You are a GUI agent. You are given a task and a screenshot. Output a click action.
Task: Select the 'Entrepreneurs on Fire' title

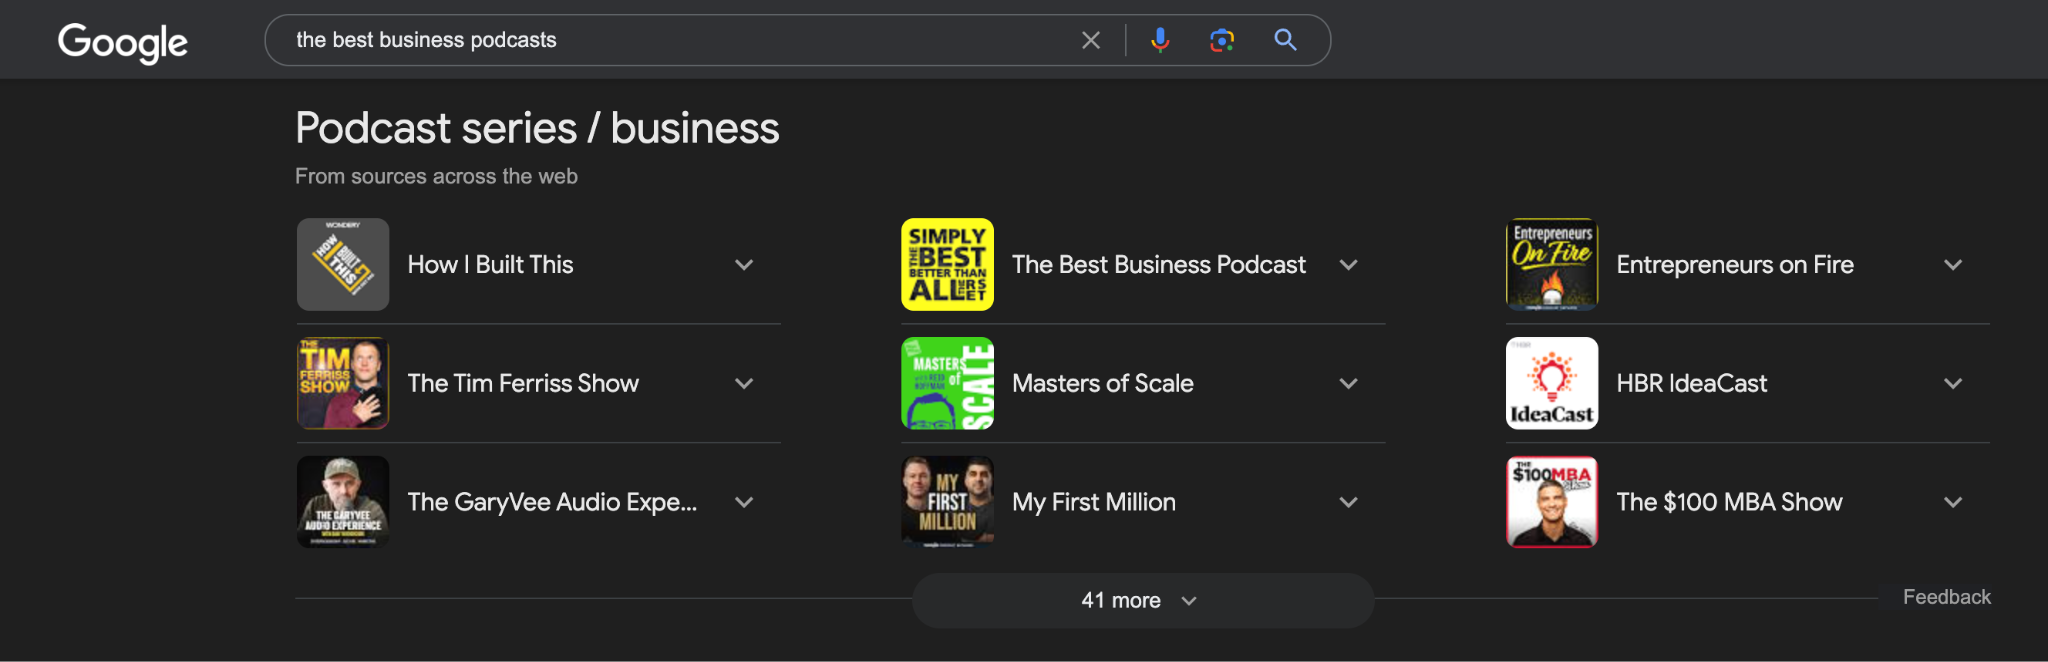tap(1735, 264)
